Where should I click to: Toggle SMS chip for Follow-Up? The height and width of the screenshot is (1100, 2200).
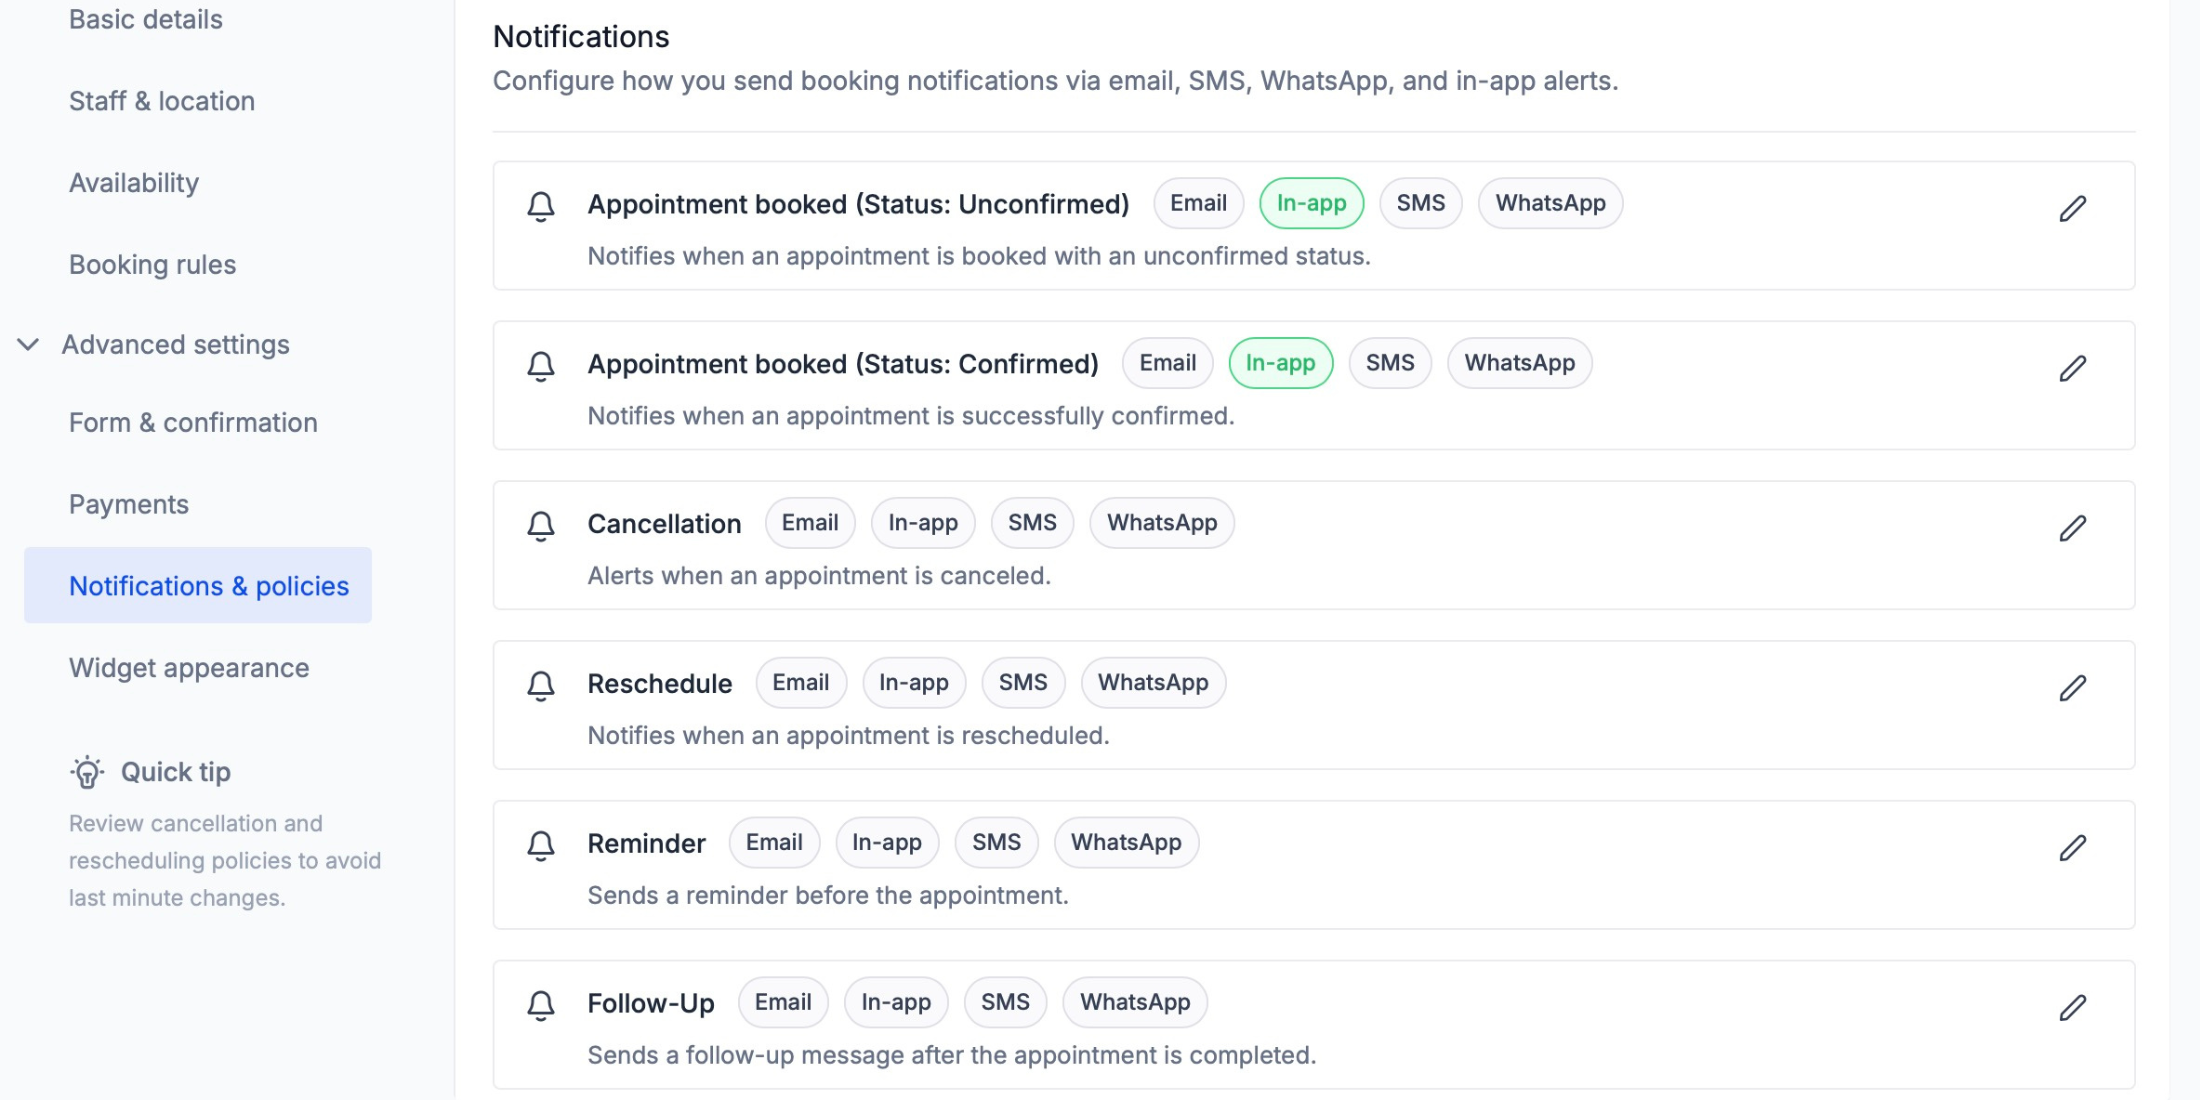click(x=1005, y=1002)
